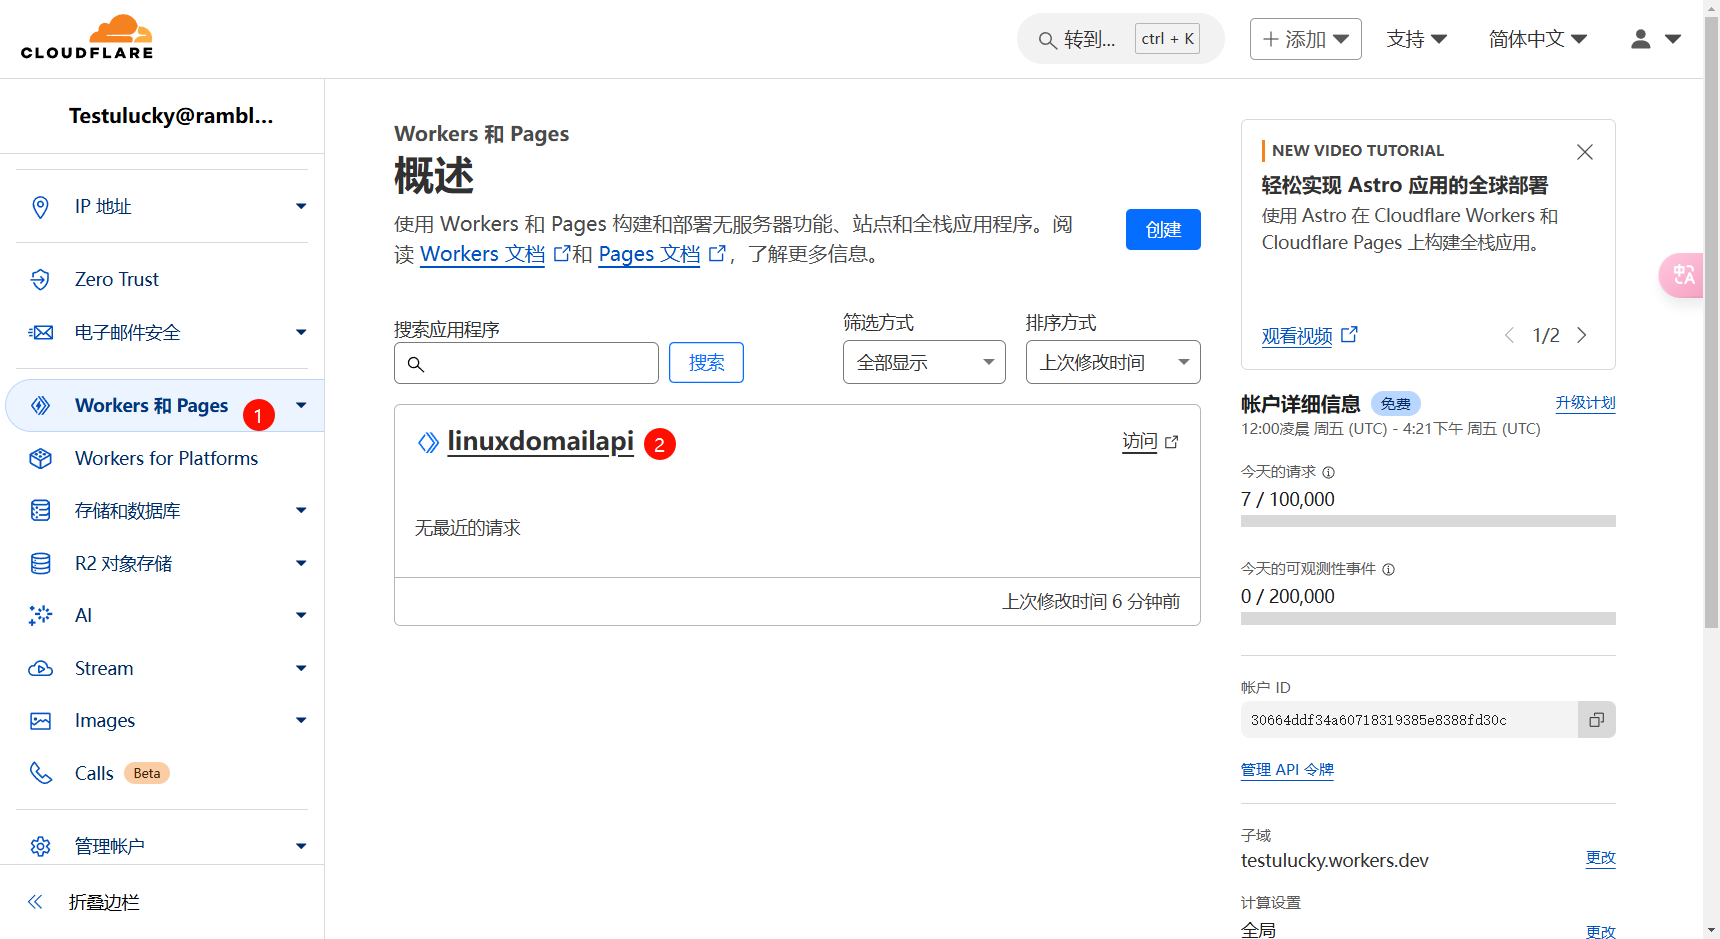Click the 今天的请求 info icon
1720x939 pixels.
1329,472
